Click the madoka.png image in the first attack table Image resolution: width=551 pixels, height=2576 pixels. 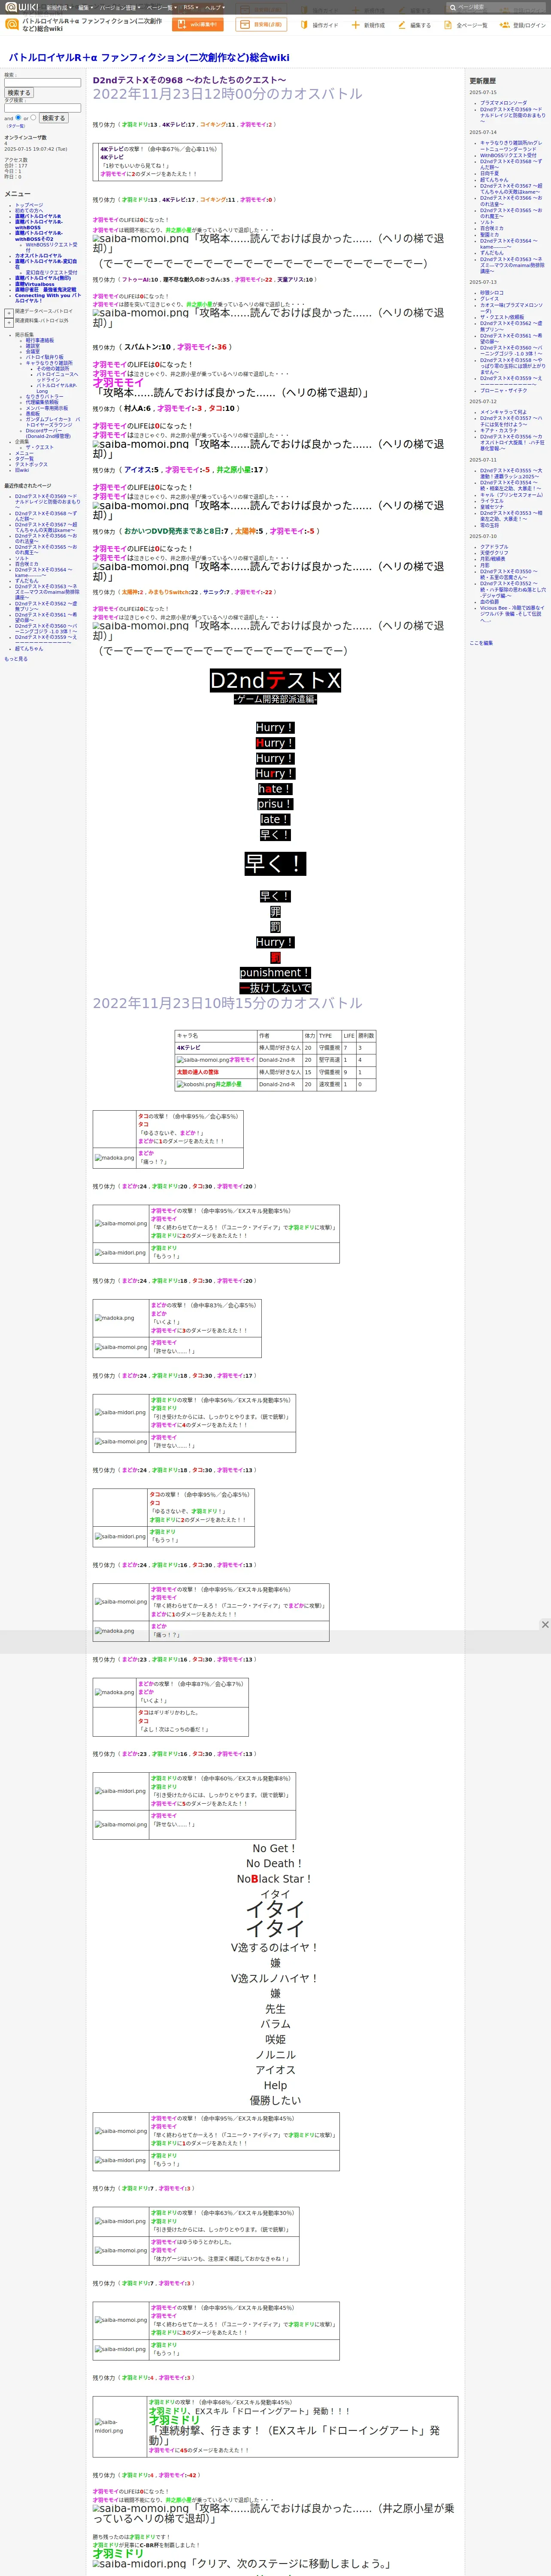point(115,1158)
